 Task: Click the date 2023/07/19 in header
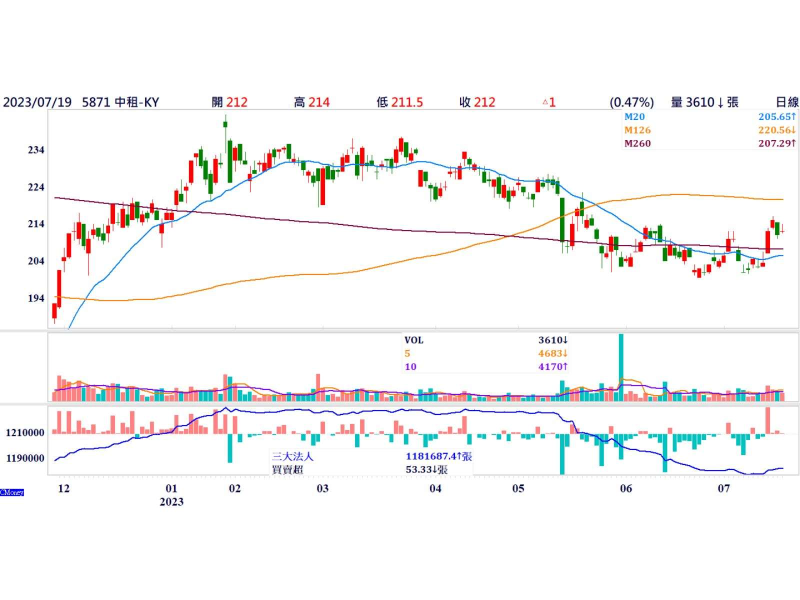[x=37, y=102]
